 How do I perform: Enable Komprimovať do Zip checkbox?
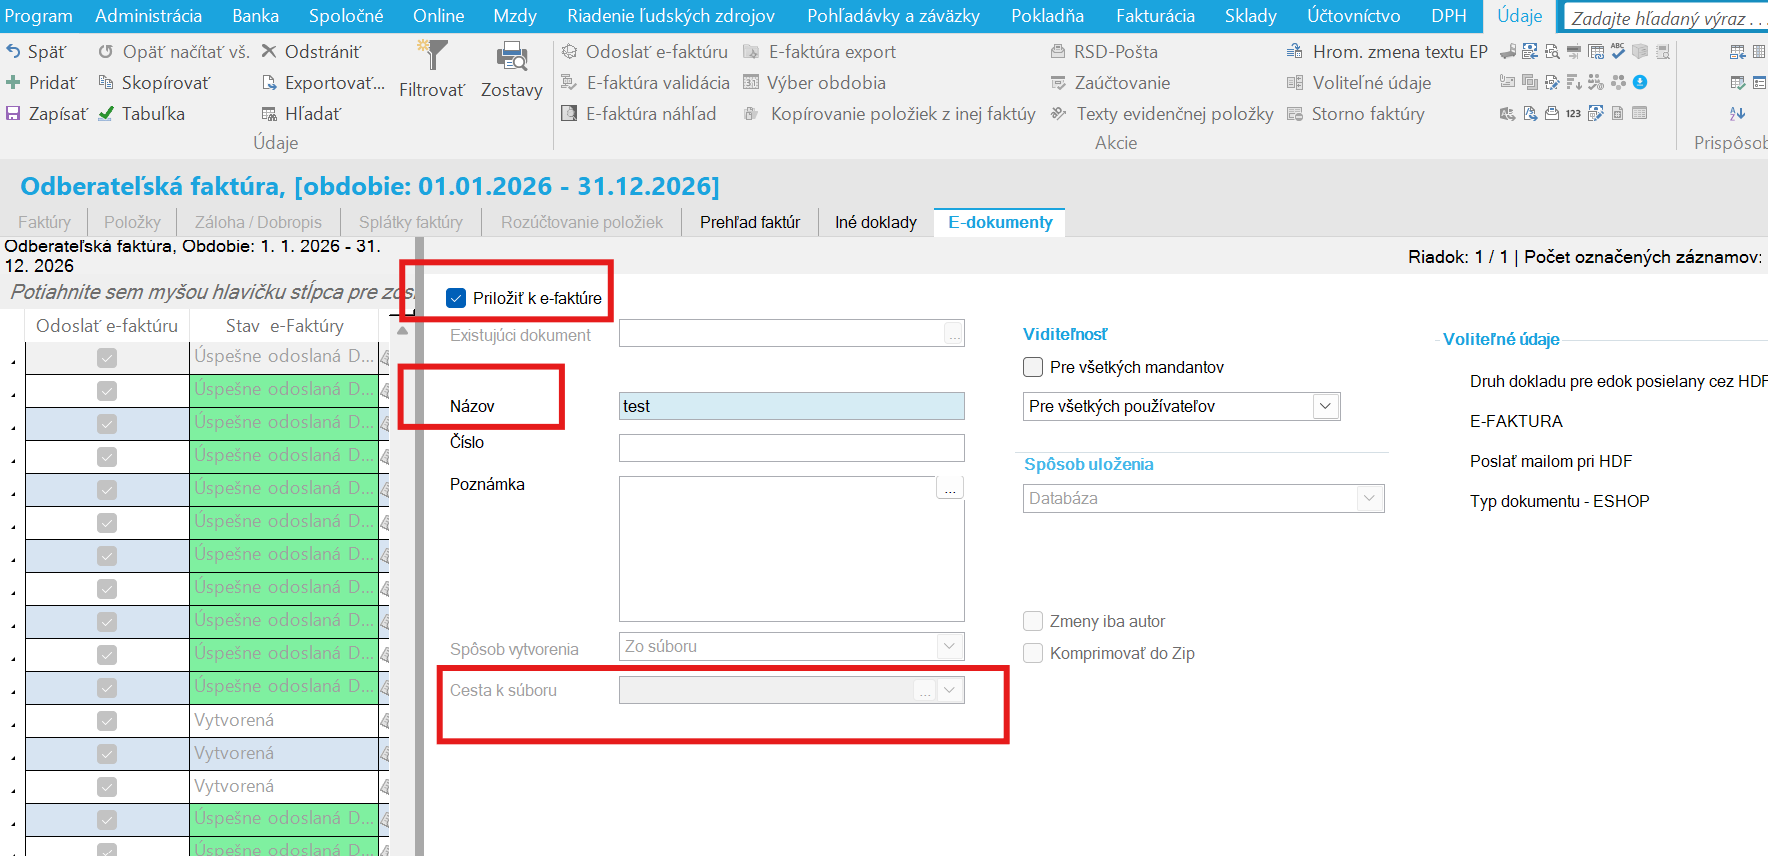point(1033,653)
